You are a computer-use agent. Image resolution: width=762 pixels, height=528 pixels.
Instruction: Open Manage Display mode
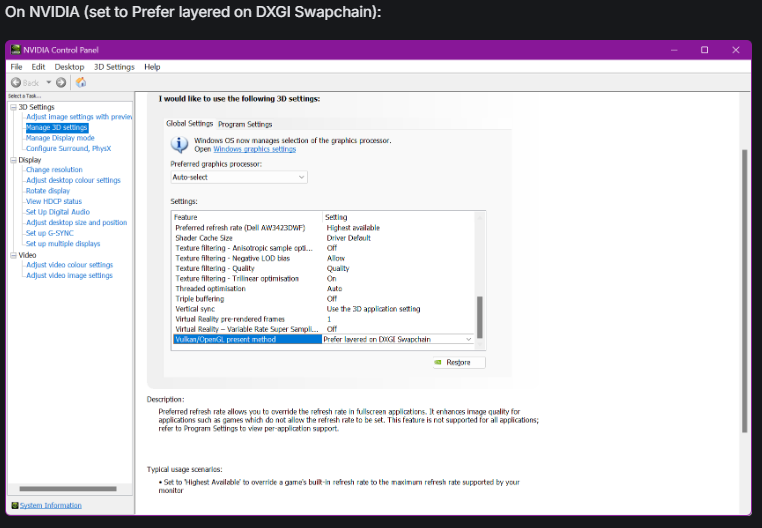pos(60,138)
